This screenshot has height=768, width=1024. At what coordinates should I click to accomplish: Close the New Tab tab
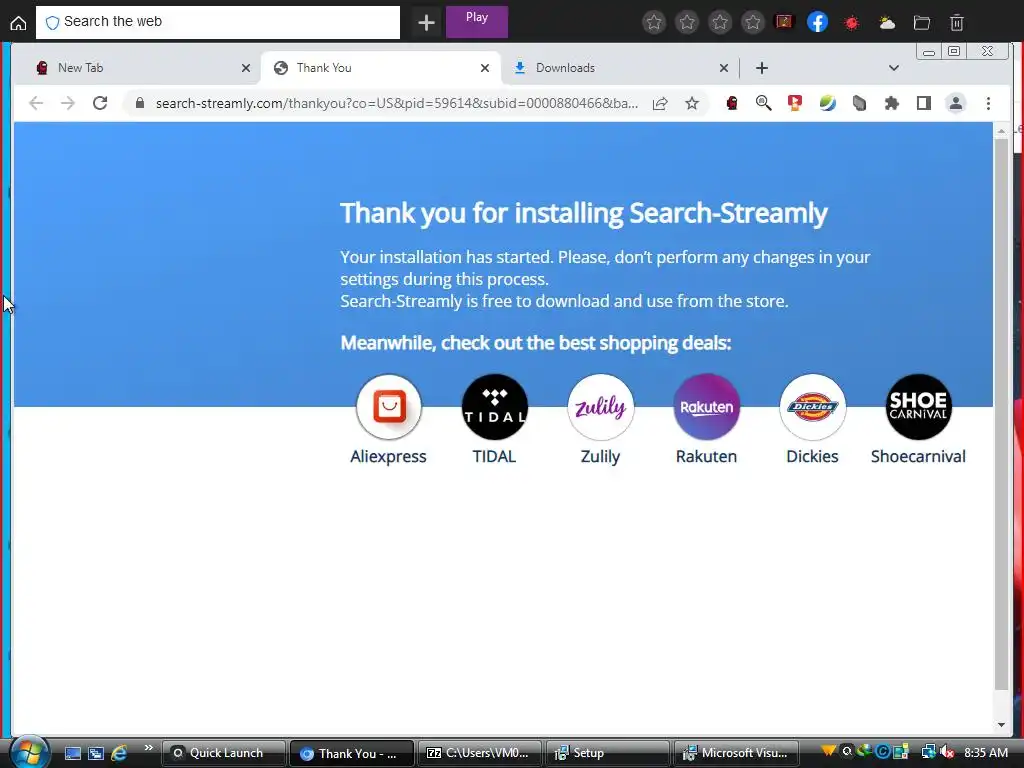[246, 68]
